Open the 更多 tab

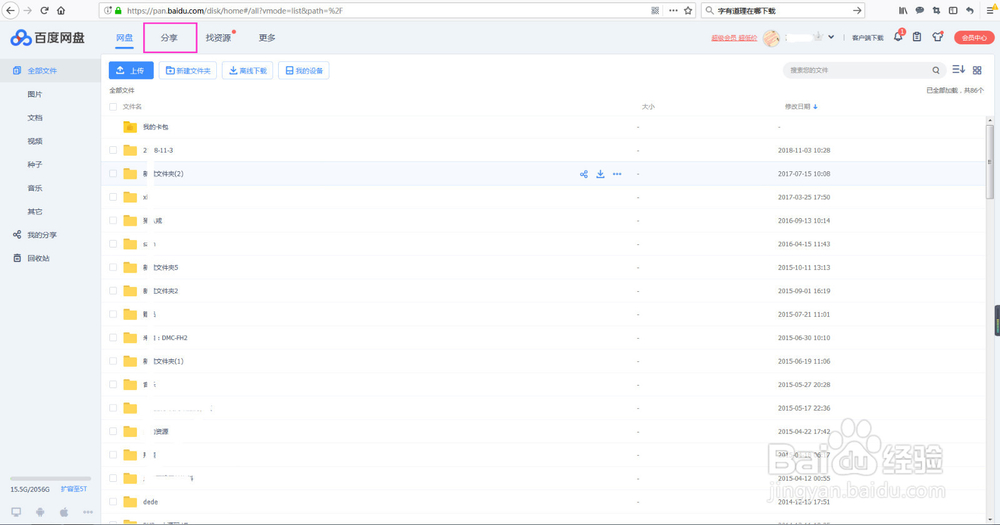click(x=267, y=38)
